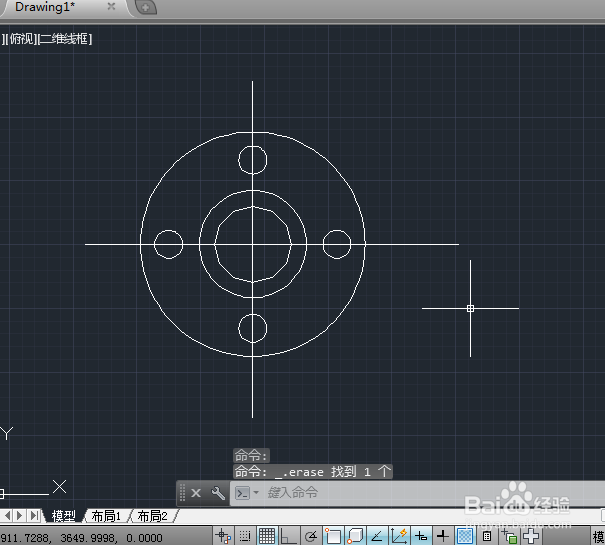Viewport: 605px width, 545px height.
Task: Open the 俯视 view controls menu
Action: pos(22,39)
